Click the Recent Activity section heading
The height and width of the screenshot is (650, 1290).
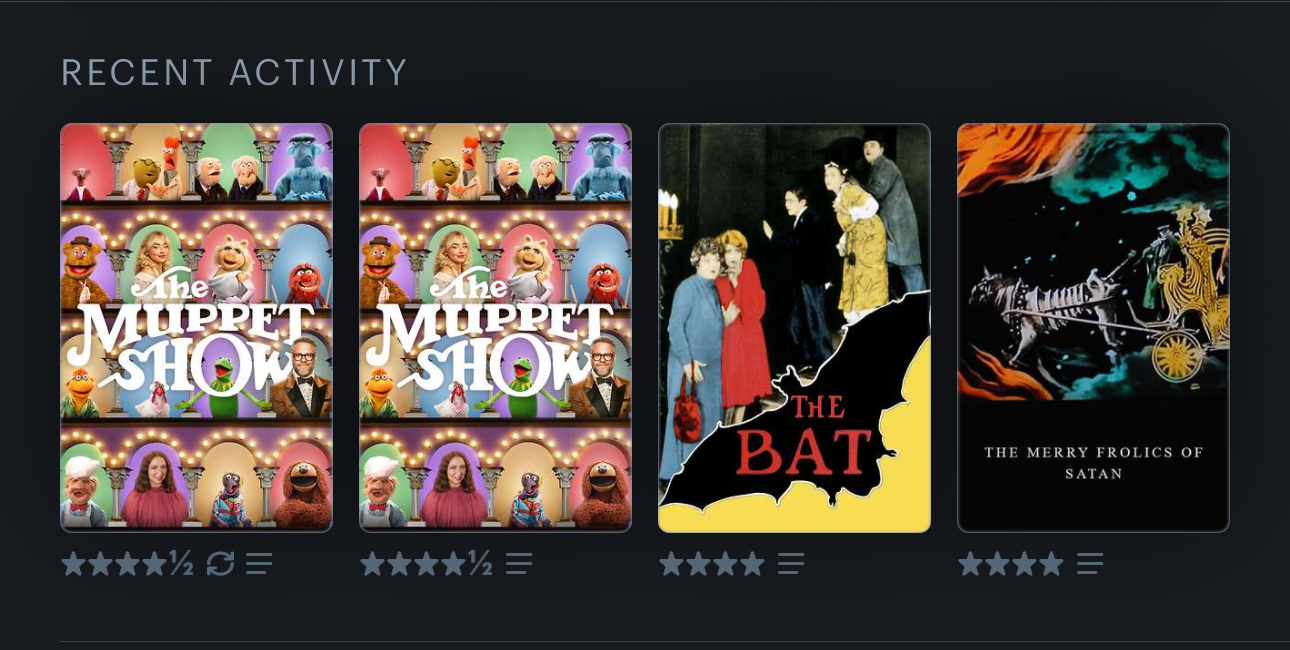pos(235,73)
